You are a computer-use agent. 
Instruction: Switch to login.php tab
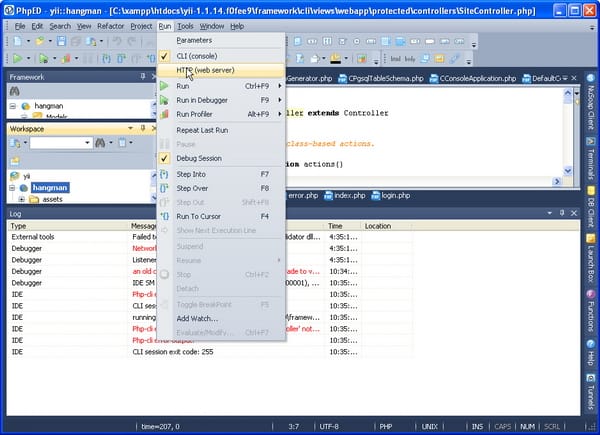(391, 196)
